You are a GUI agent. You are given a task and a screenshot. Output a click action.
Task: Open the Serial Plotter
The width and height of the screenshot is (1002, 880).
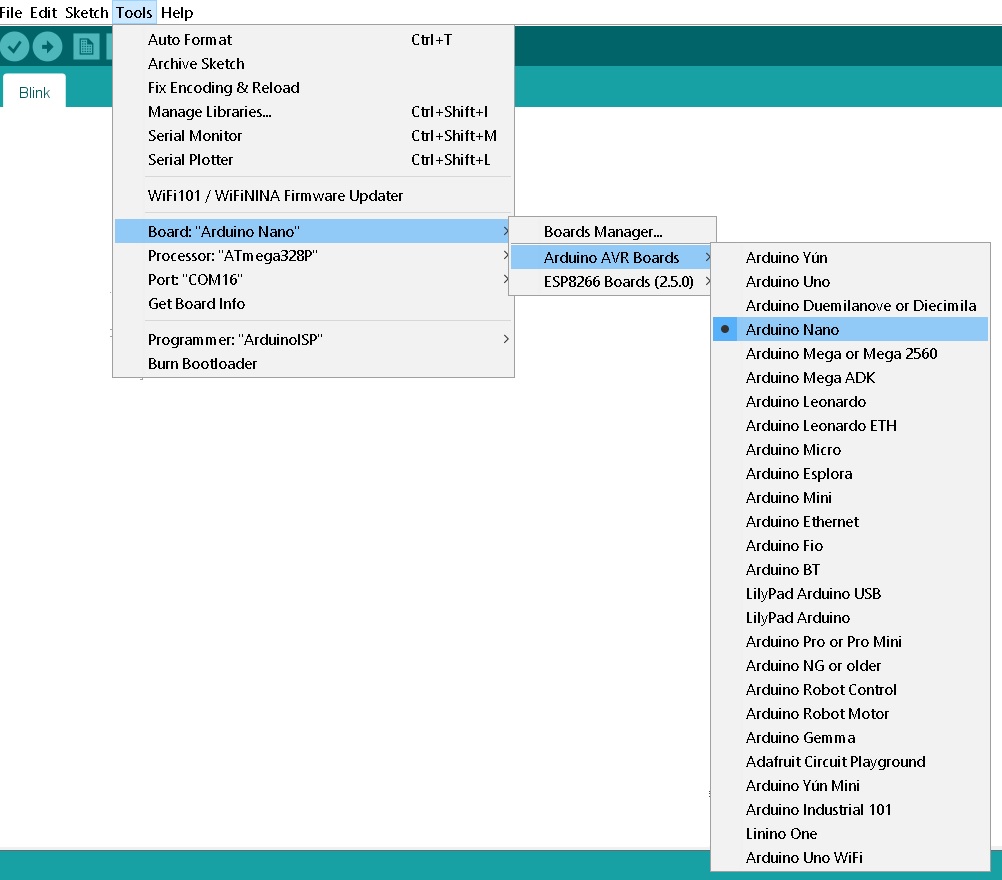point(313,160)
